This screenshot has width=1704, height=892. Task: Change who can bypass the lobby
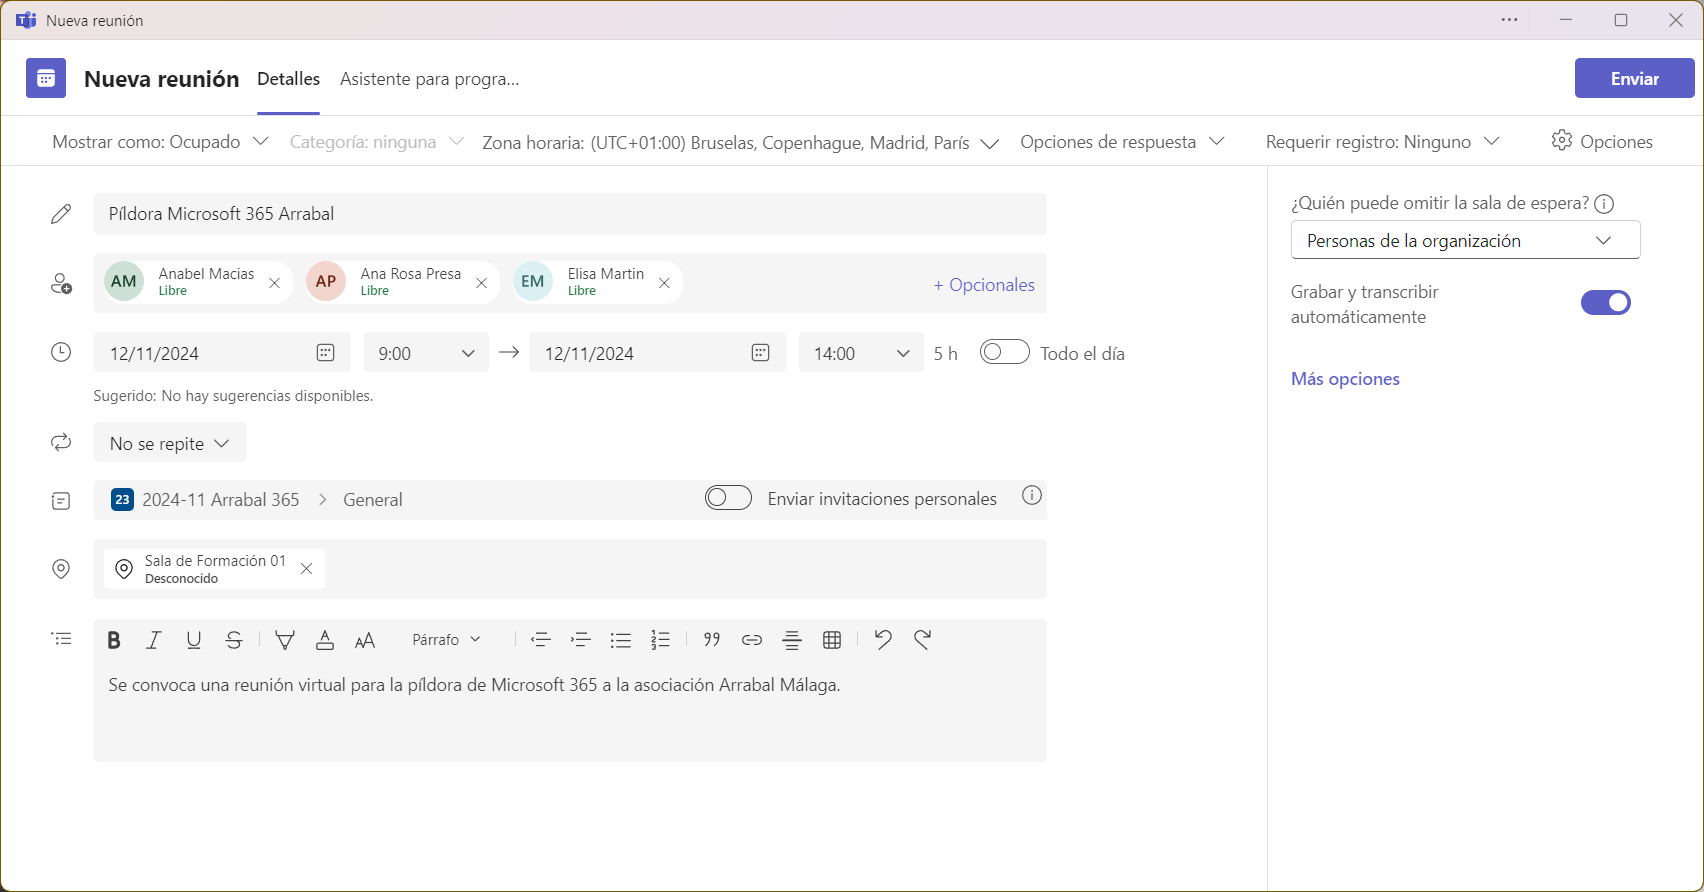(1466, 240)
